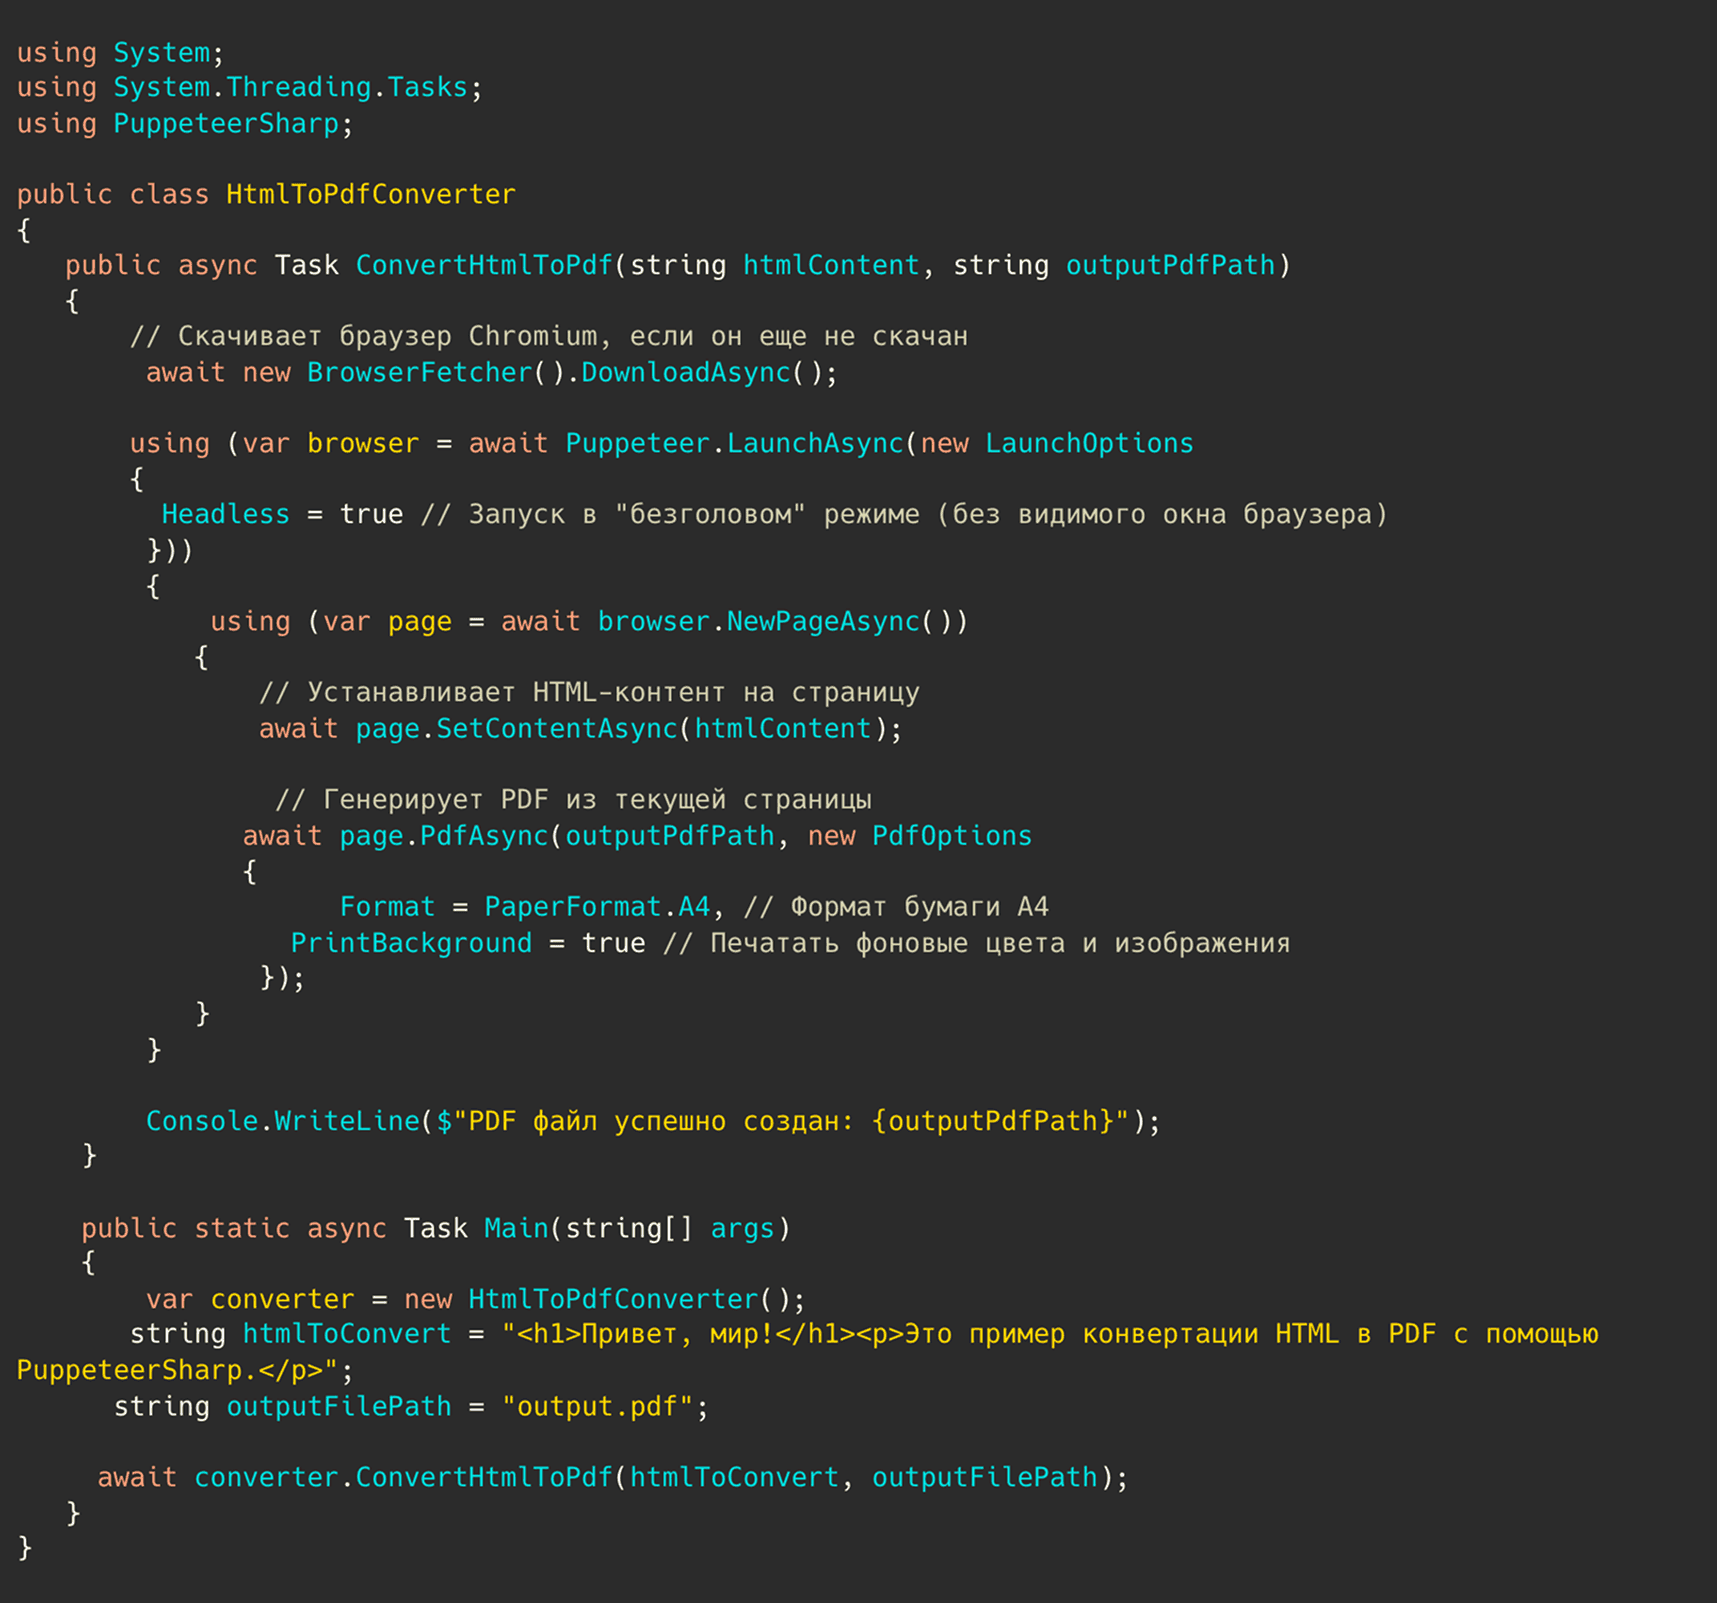This screenshot has height=1603, width=1717.
Task: Place cursor on SetContentAsync method
Action: (556, 728)
